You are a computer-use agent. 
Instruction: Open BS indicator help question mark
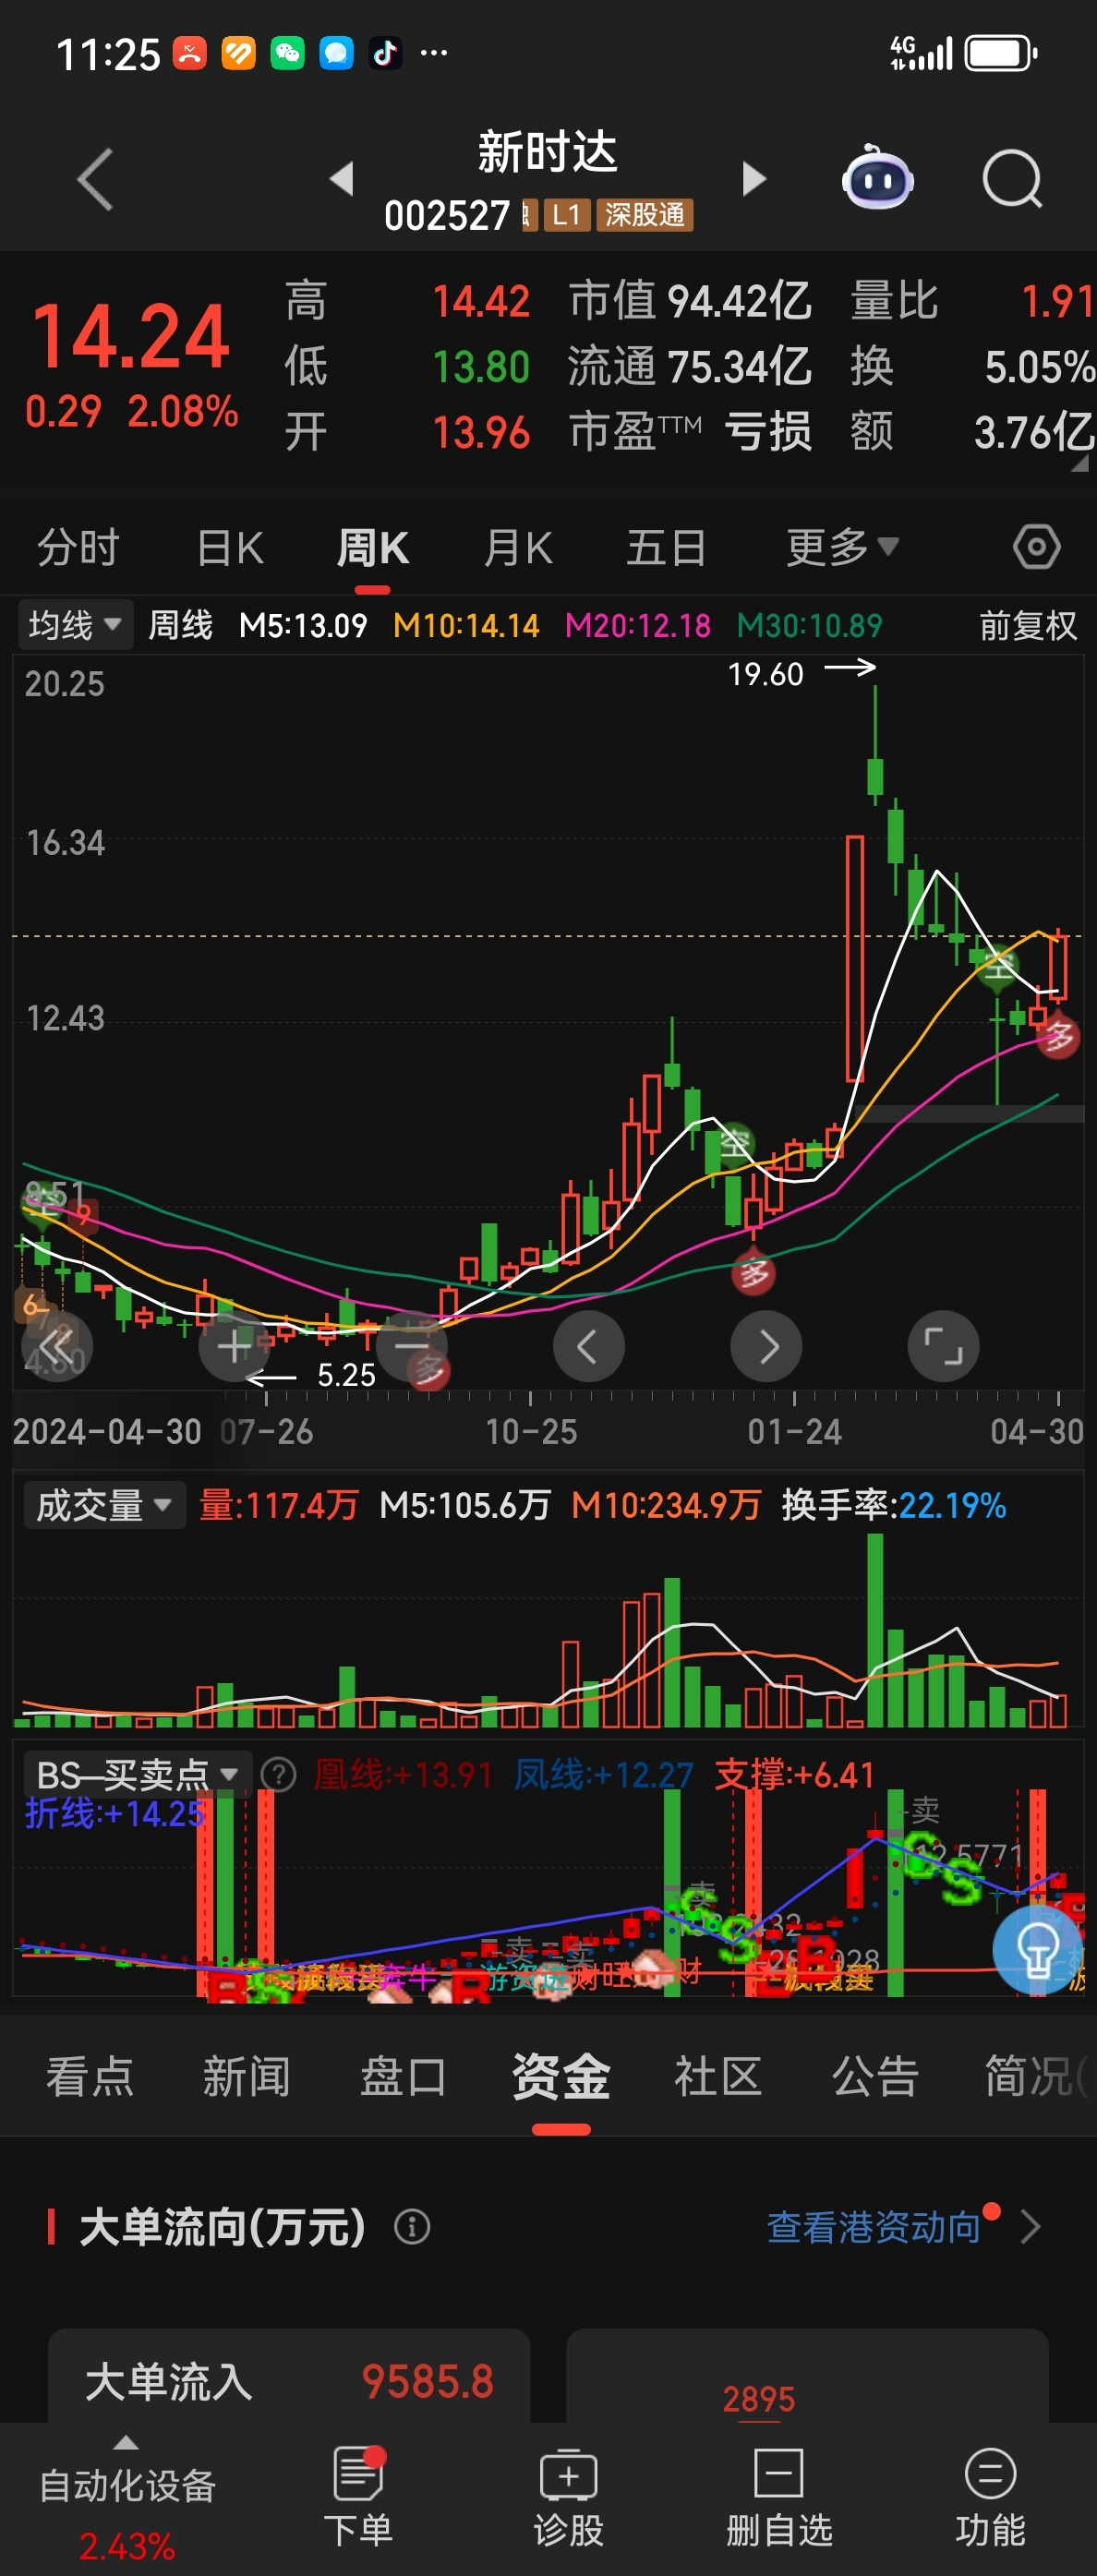pyautogui.click(x=278, y=1775)
